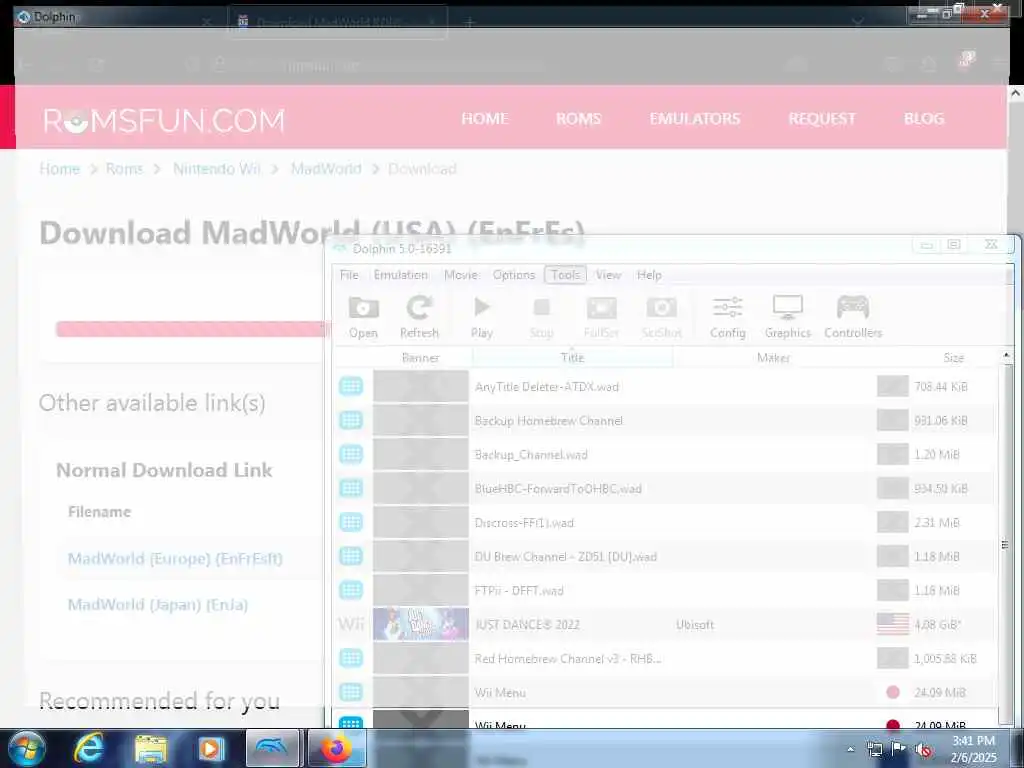Select the Red Homebrew Channel v3 entry

click(664, 658)
